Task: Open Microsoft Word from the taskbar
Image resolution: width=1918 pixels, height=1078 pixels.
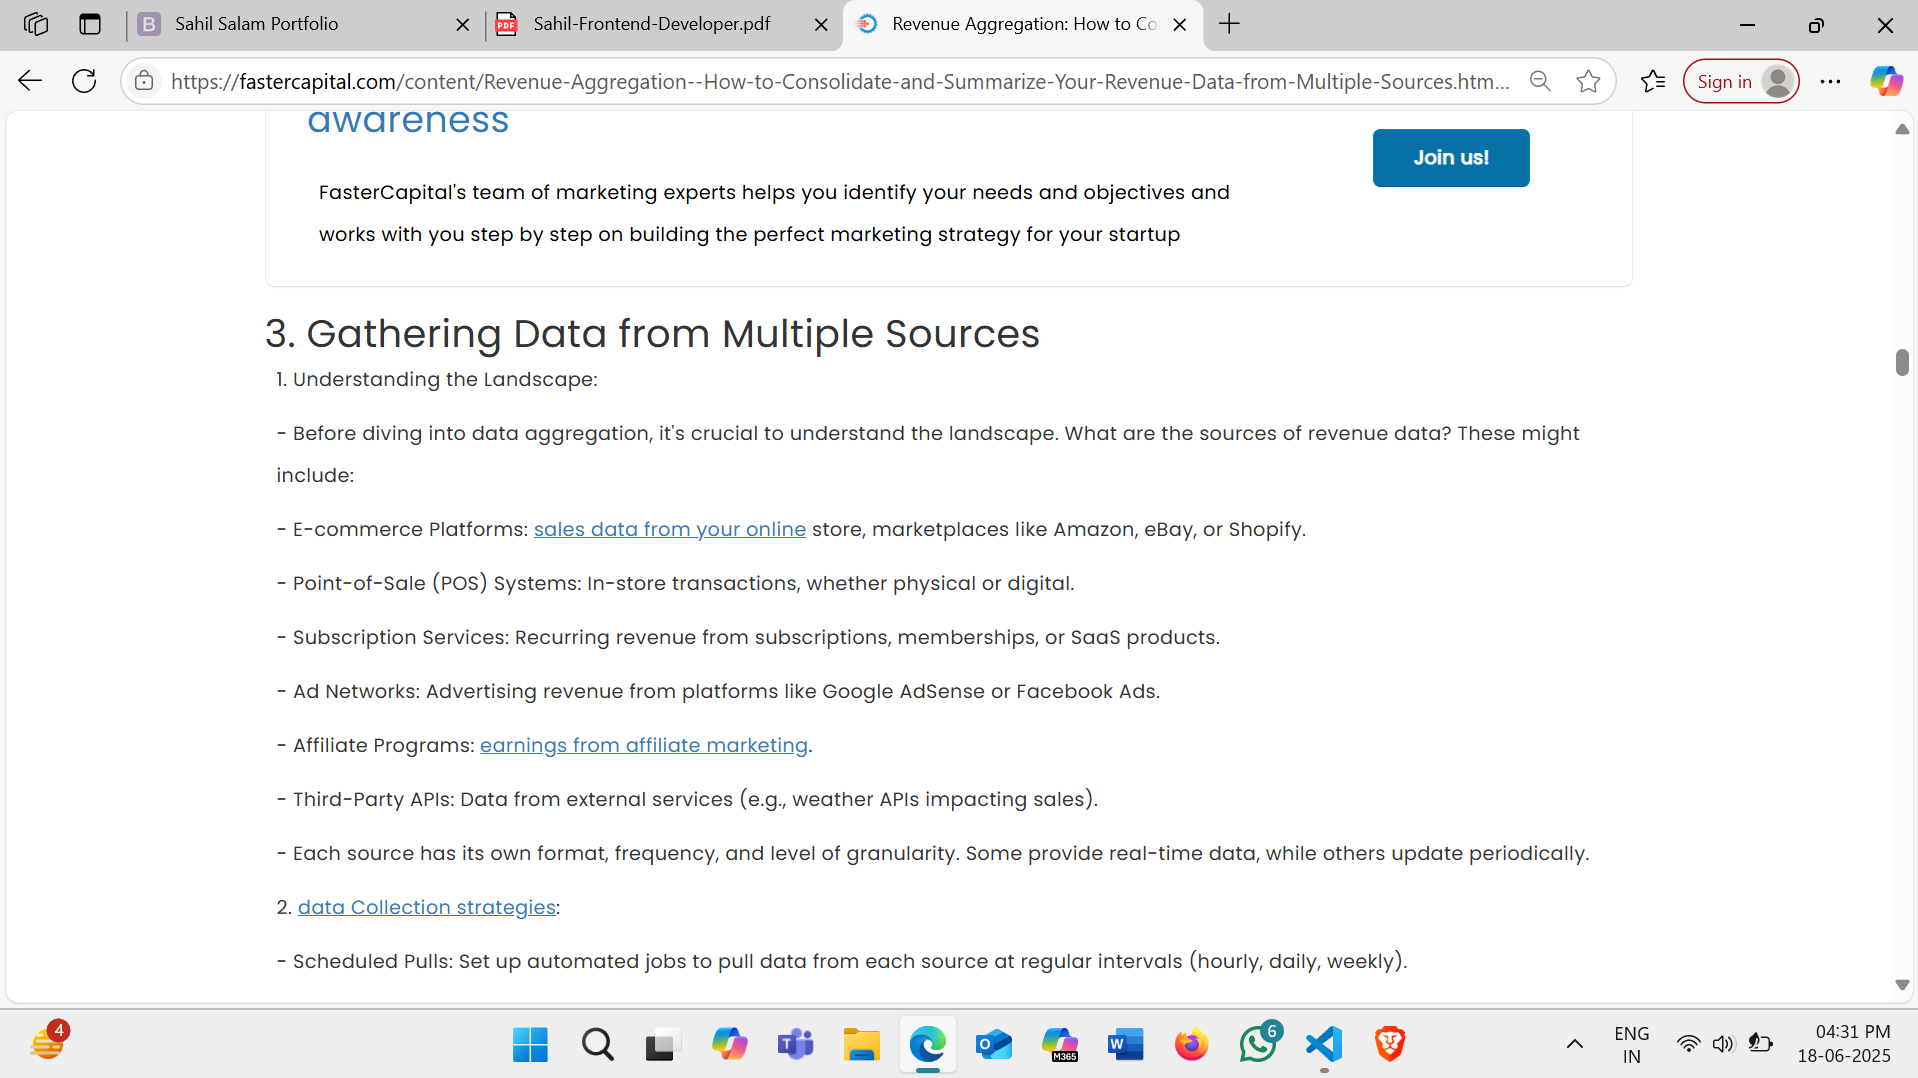Action: (1125, 1044)
